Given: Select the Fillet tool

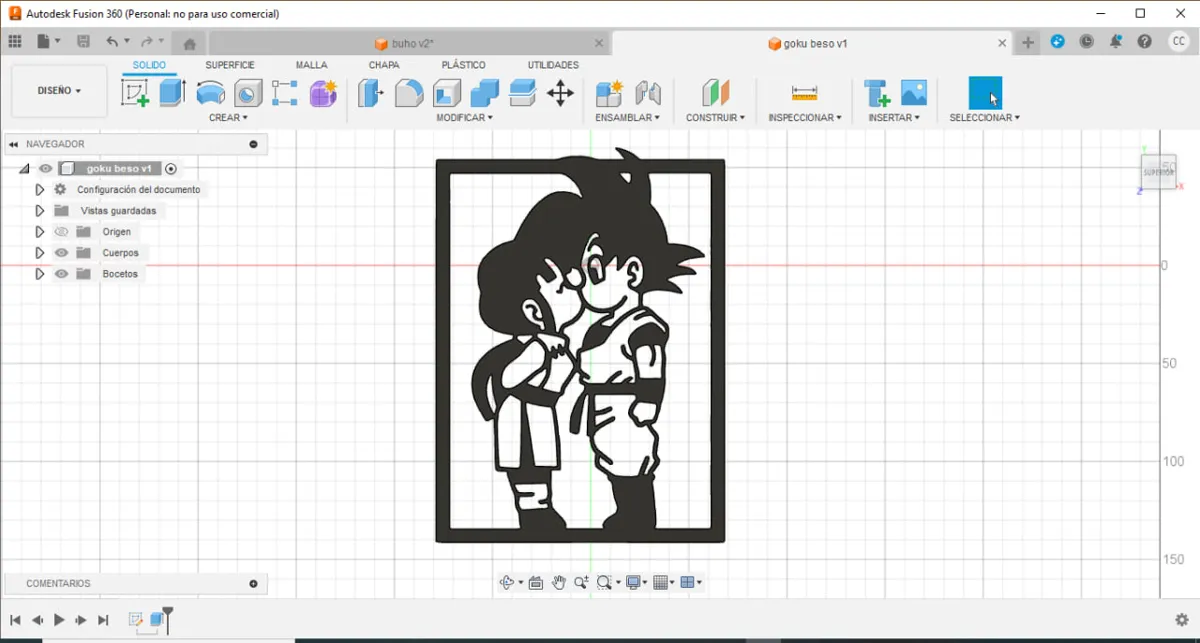Looking at the screenshot, I should pos(408,93).
